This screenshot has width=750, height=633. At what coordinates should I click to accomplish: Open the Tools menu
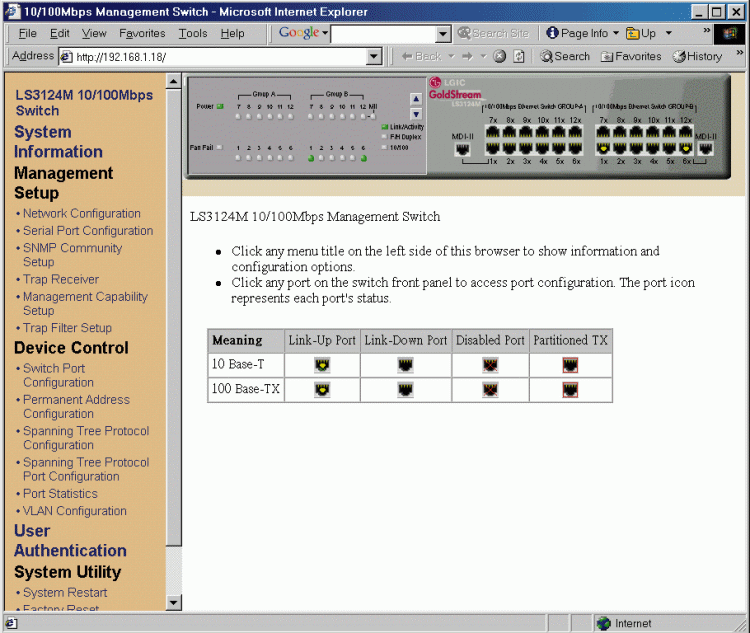click(x=193, y=33)
